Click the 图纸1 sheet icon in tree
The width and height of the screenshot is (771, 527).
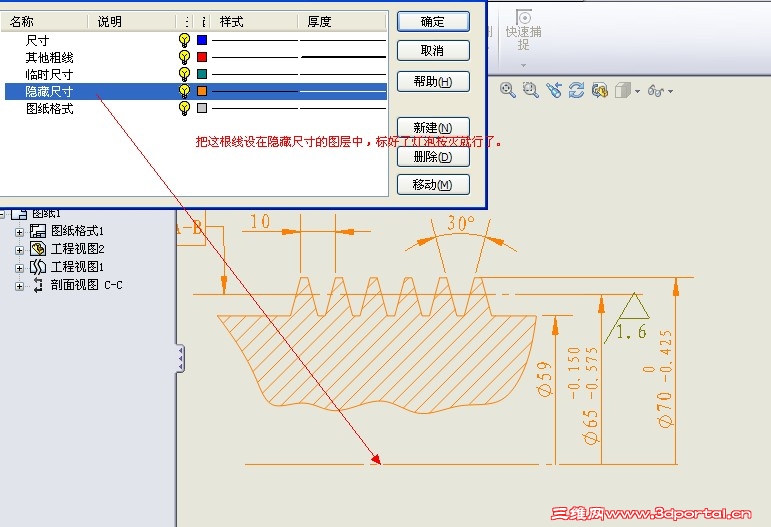[x=20, y=213]
